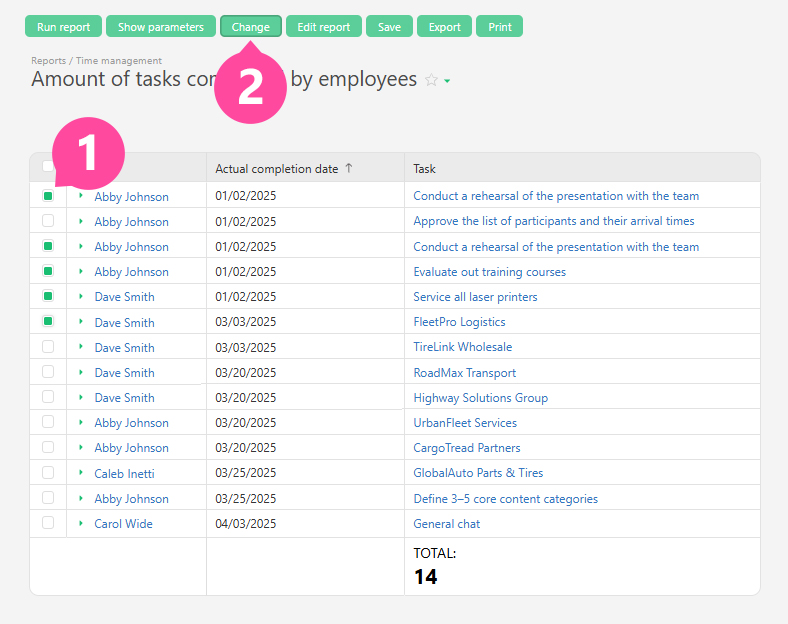
Task: Open Edit report
Action: [324, 27]
